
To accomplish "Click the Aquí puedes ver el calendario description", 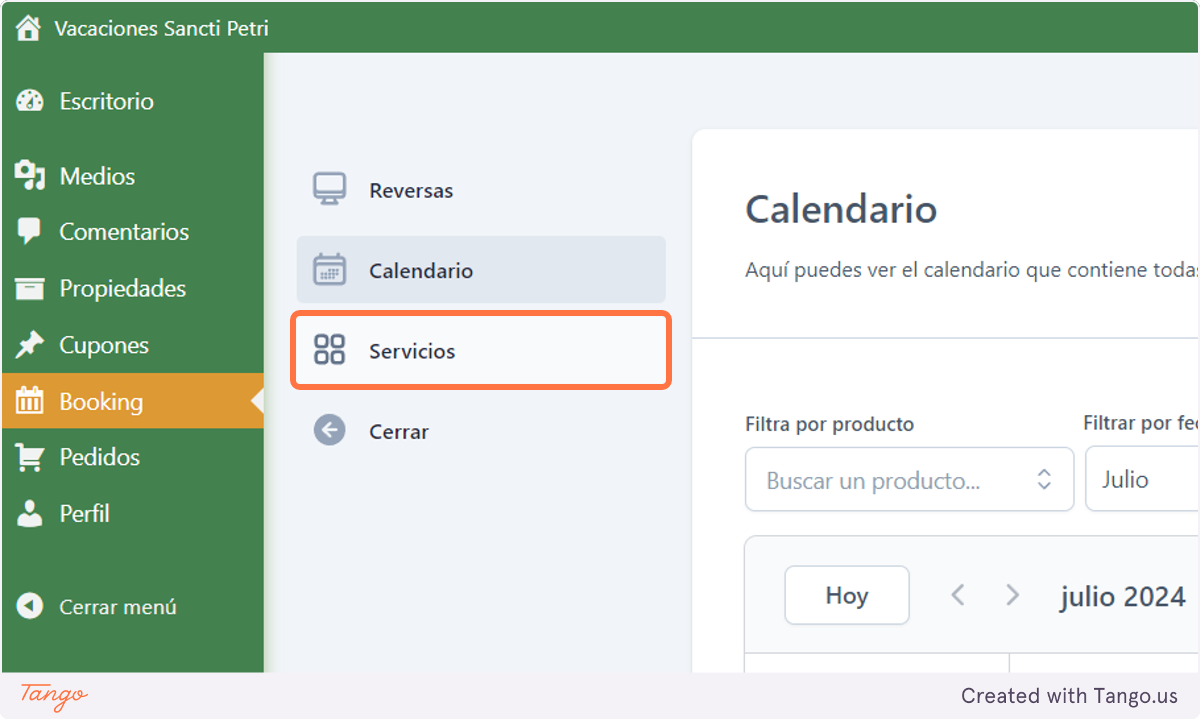I will 971,270.
